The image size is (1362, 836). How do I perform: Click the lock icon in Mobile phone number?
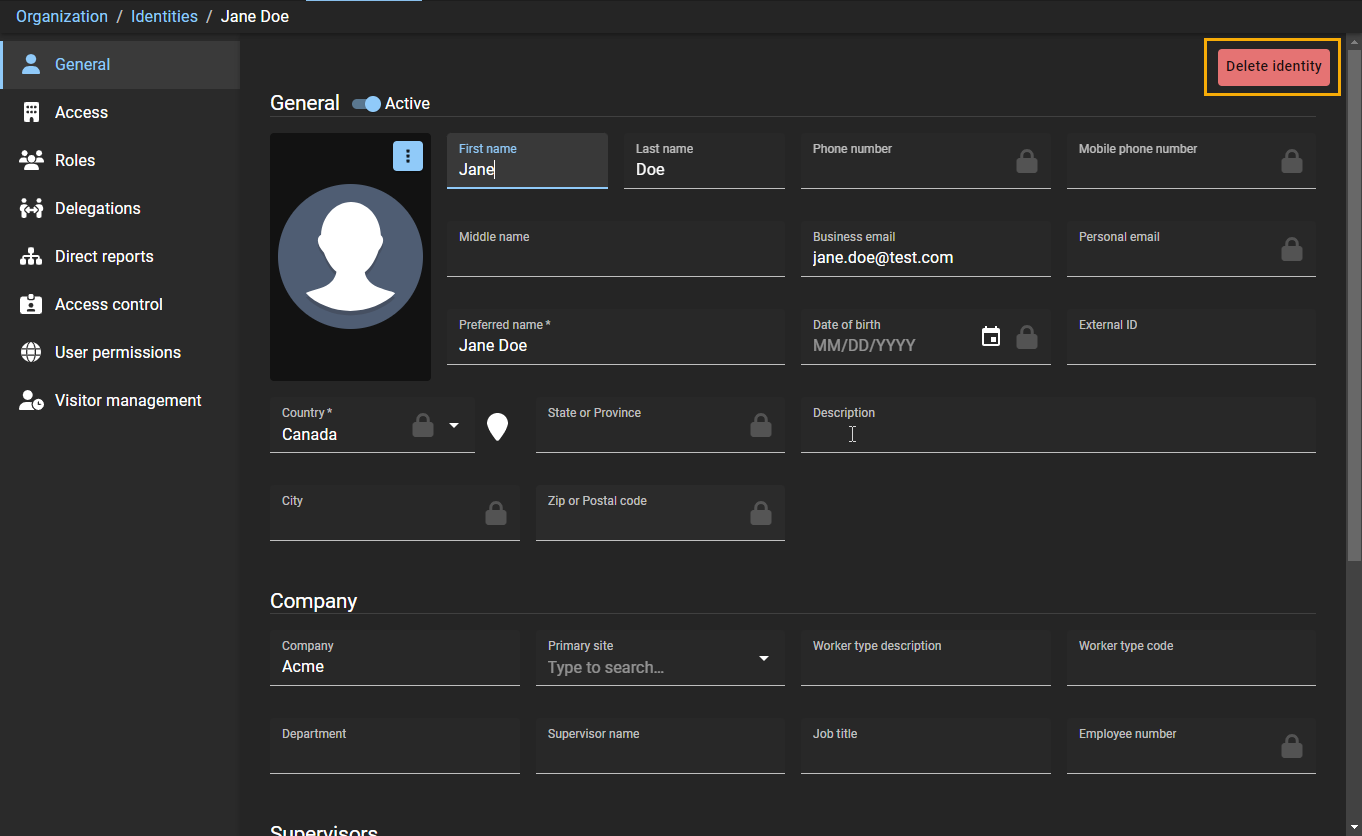point(1292,161)
